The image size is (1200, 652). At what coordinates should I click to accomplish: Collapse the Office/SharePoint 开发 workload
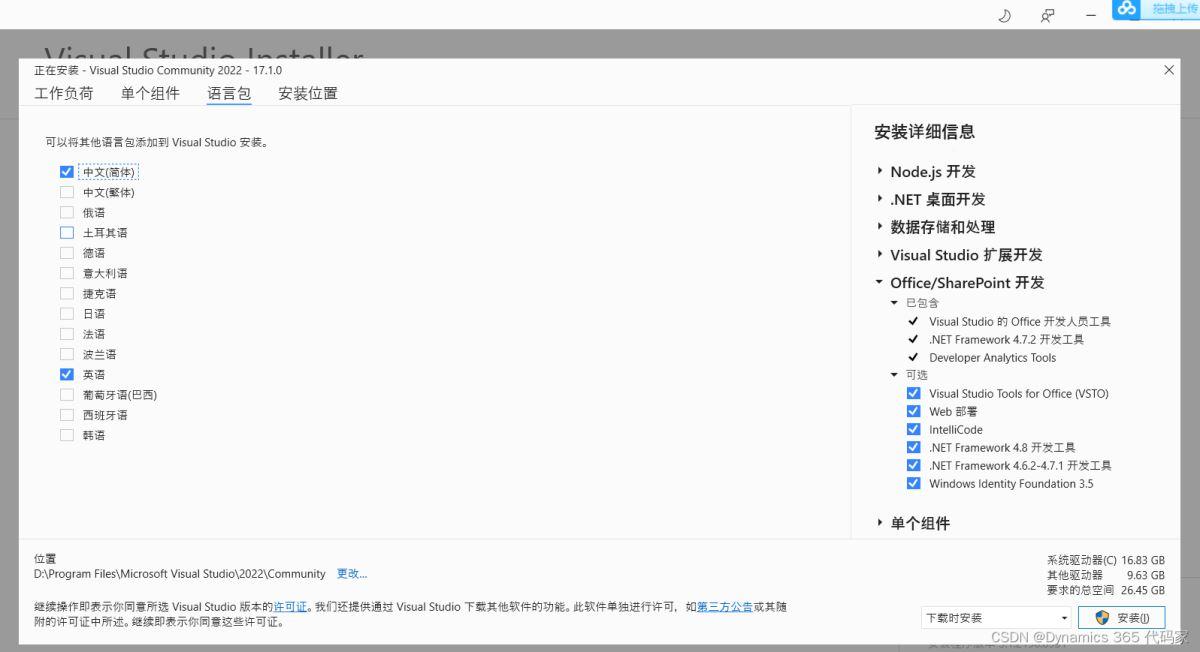pos(879,283)
